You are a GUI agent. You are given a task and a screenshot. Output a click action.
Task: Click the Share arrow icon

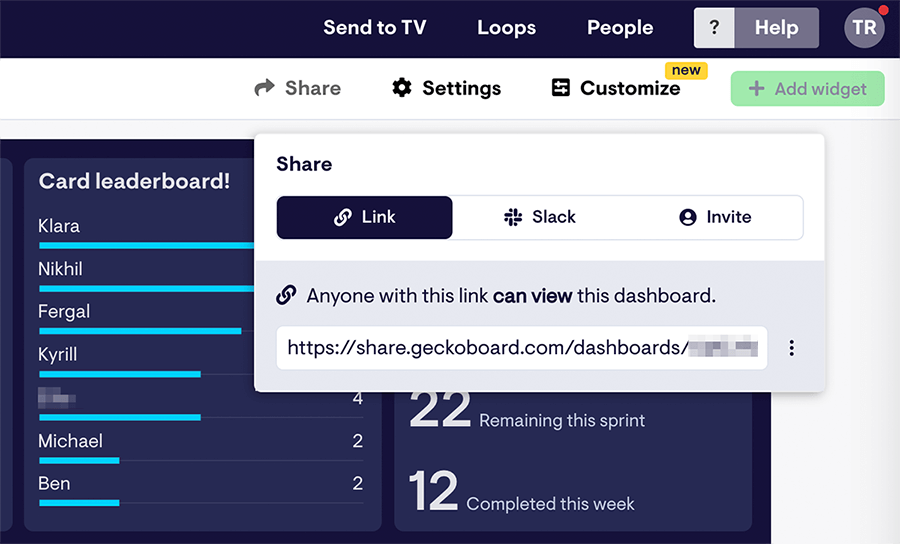[265, 88]
